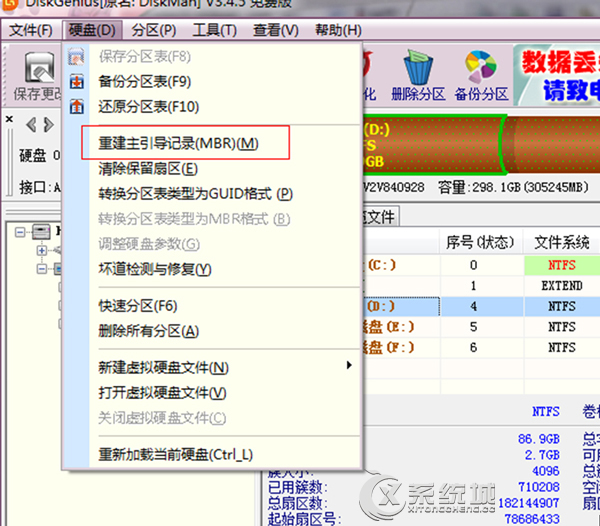
Task: Switch to the 浏览文件 tab
Action: (380, 217)
